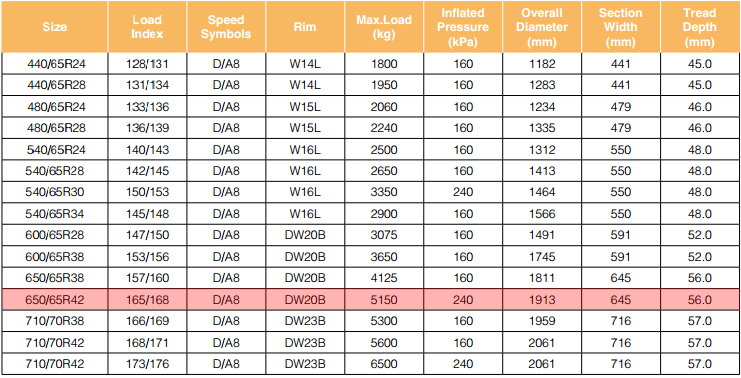
Task: Select the Max.Load (kg) header
Action: (x=384, y=26)
